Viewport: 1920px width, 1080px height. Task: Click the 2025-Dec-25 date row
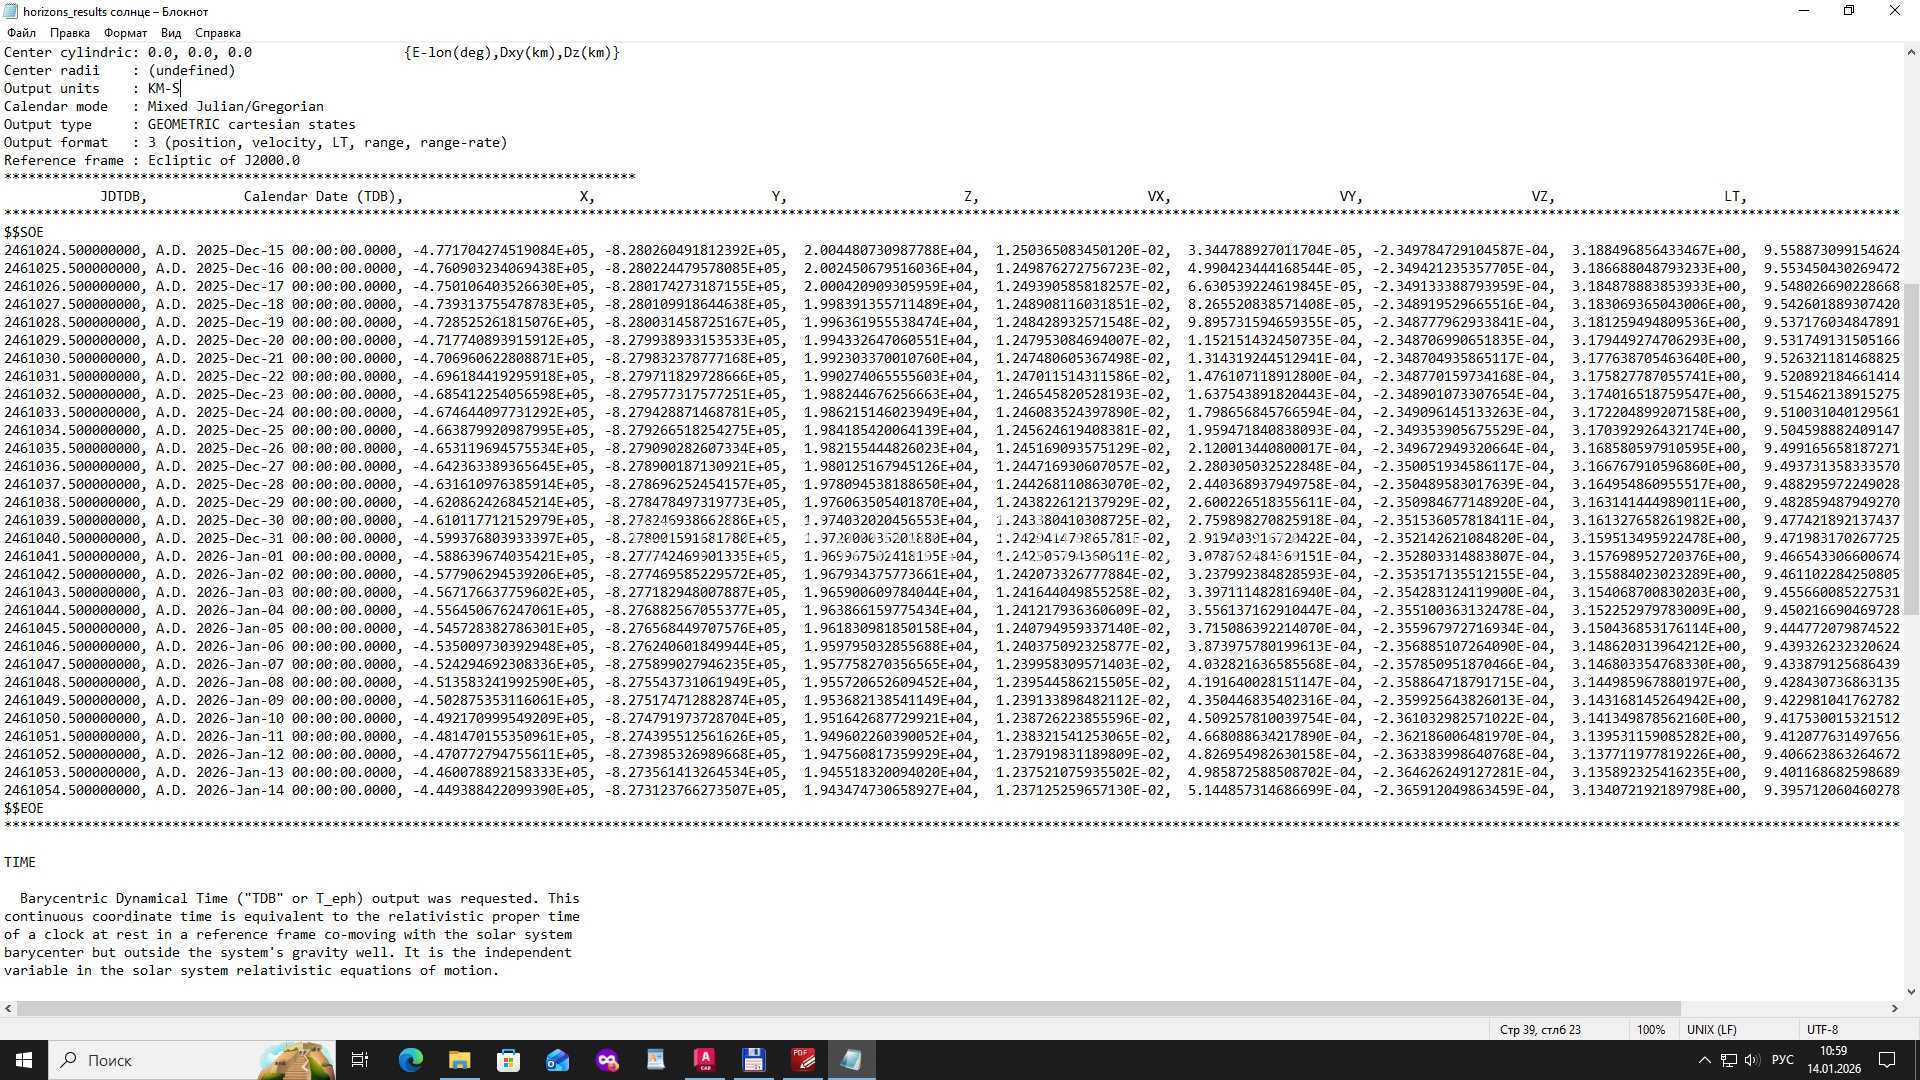[x=950, y=430]
